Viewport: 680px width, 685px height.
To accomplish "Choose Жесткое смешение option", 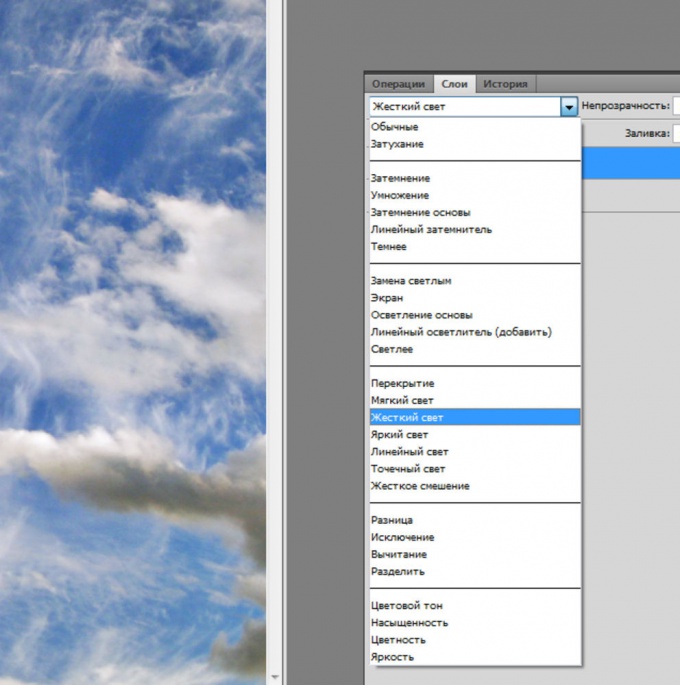I will (475, 486).
